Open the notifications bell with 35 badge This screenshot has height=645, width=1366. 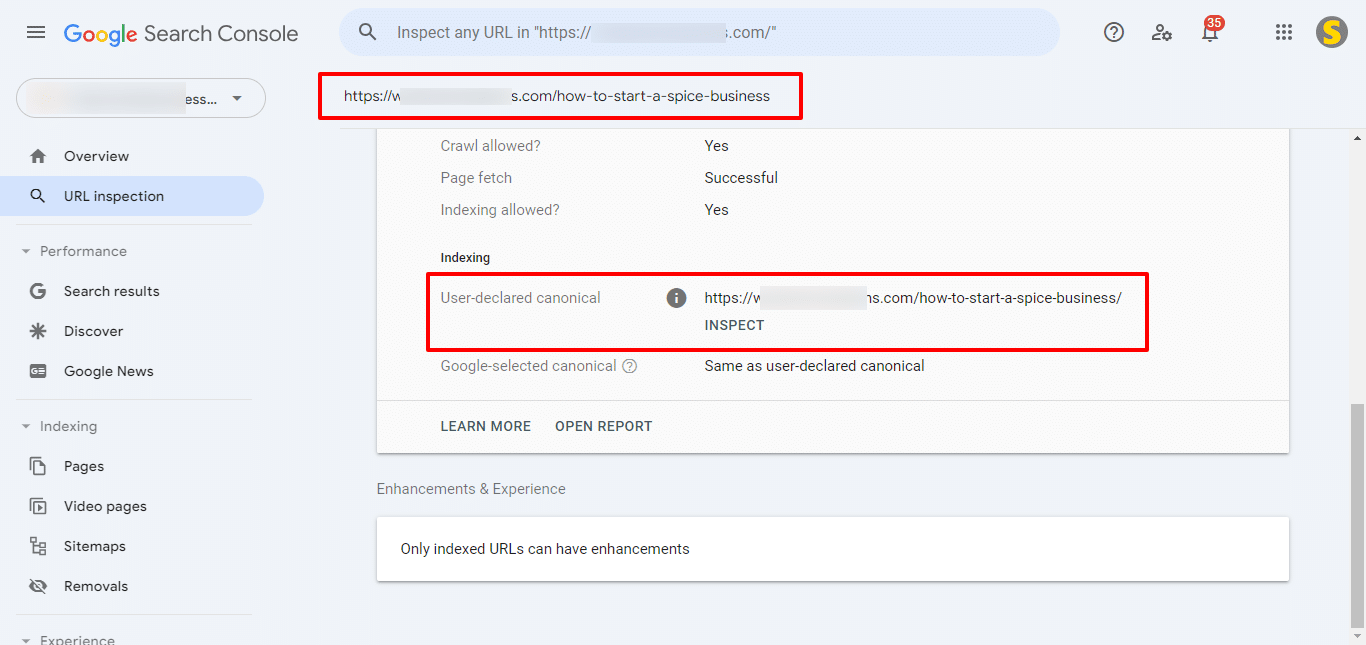click(x=1211, y=30)
